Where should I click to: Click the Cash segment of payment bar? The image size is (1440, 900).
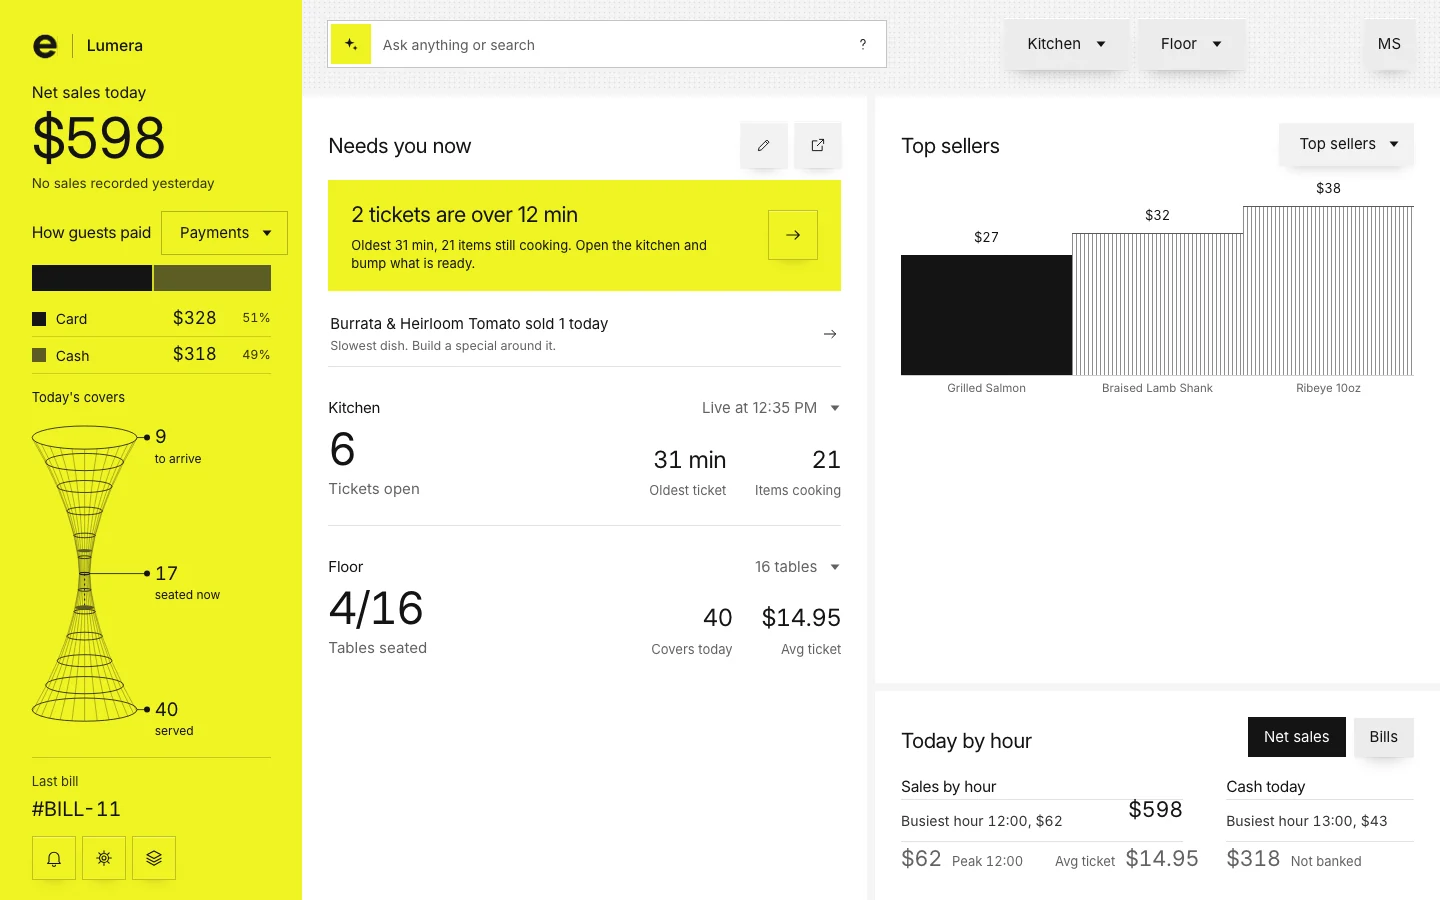click(x=212, y=278)
